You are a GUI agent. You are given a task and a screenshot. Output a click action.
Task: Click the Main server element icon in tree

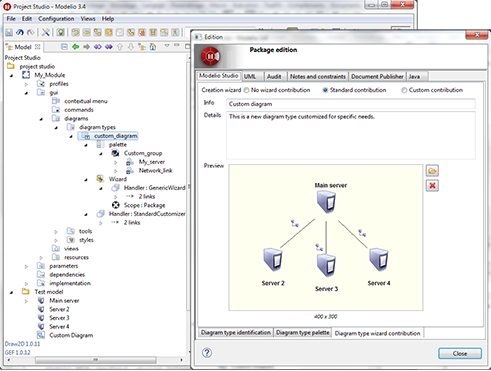tap(41, 300)
